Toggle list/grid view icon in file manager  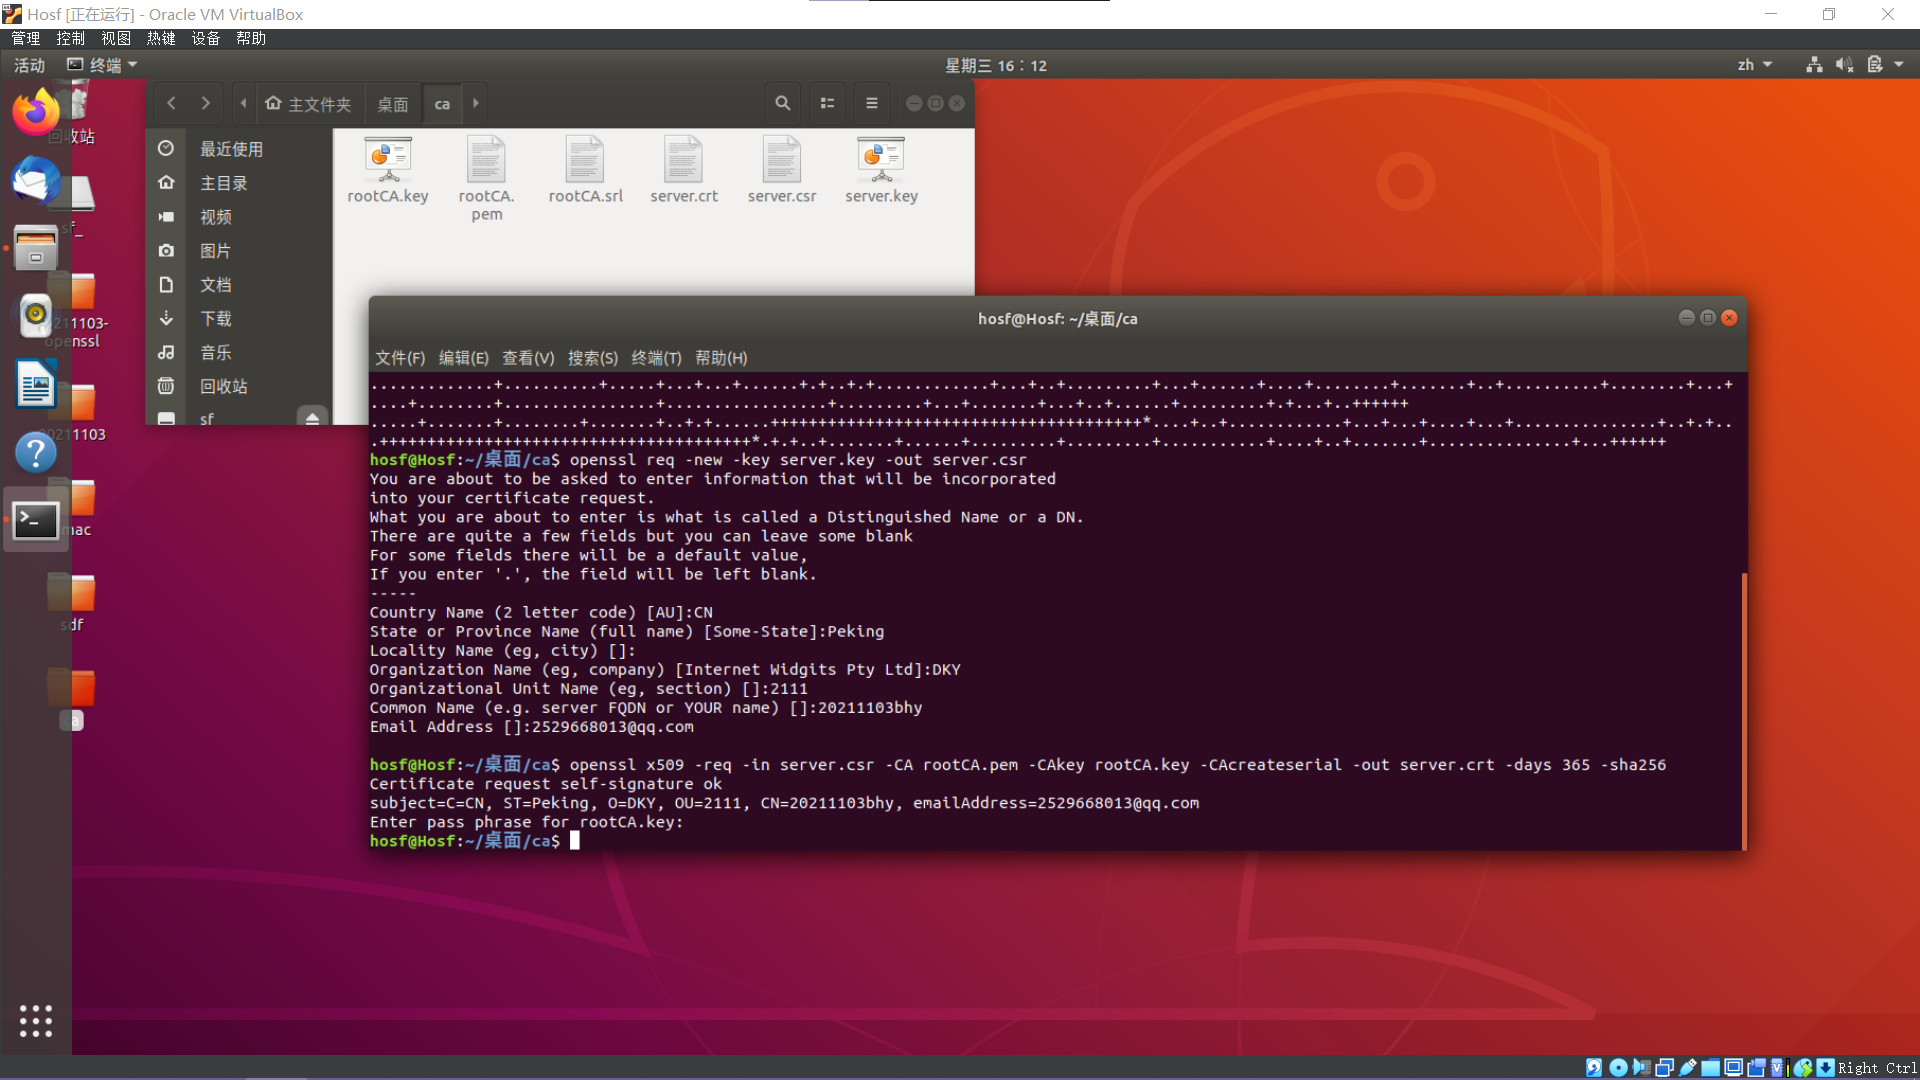tap(827, 103)
